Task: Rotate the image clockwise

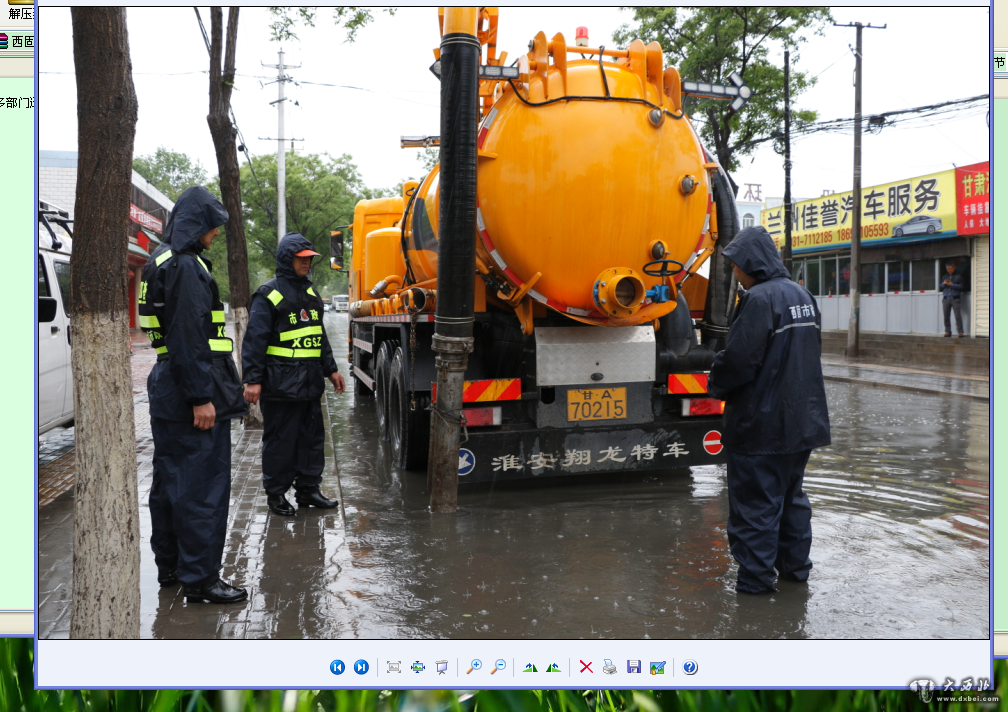Action: (530, 667)
